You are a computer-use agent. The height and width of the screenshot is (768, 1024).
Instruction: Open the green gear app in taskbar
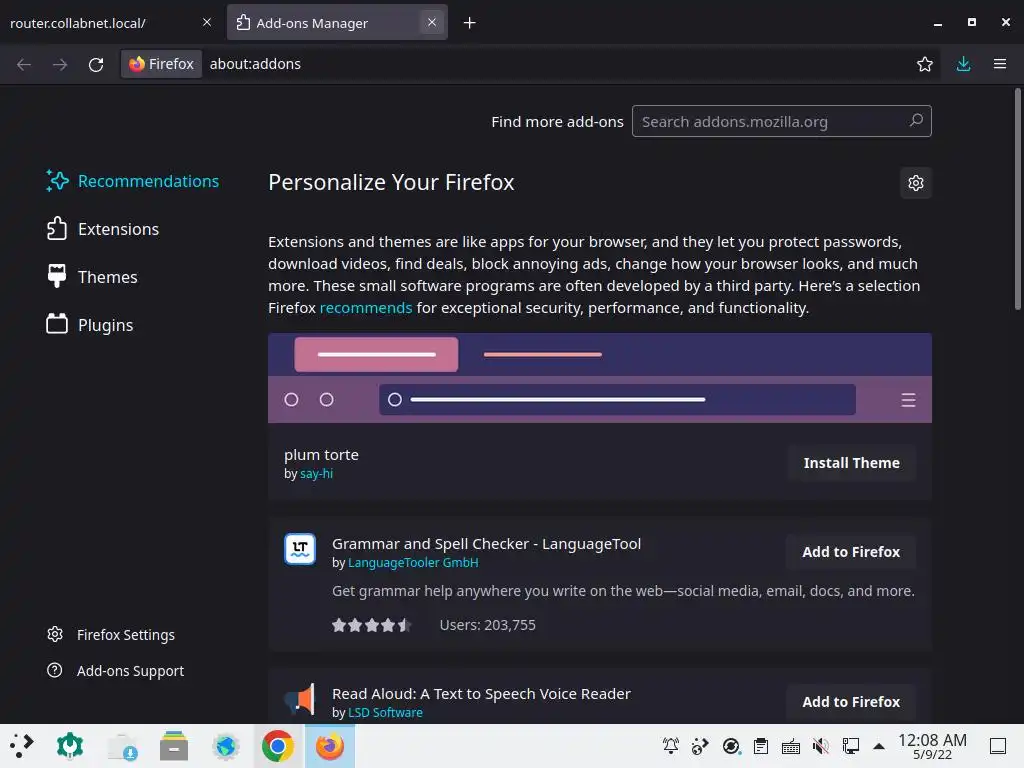point(70,746)
